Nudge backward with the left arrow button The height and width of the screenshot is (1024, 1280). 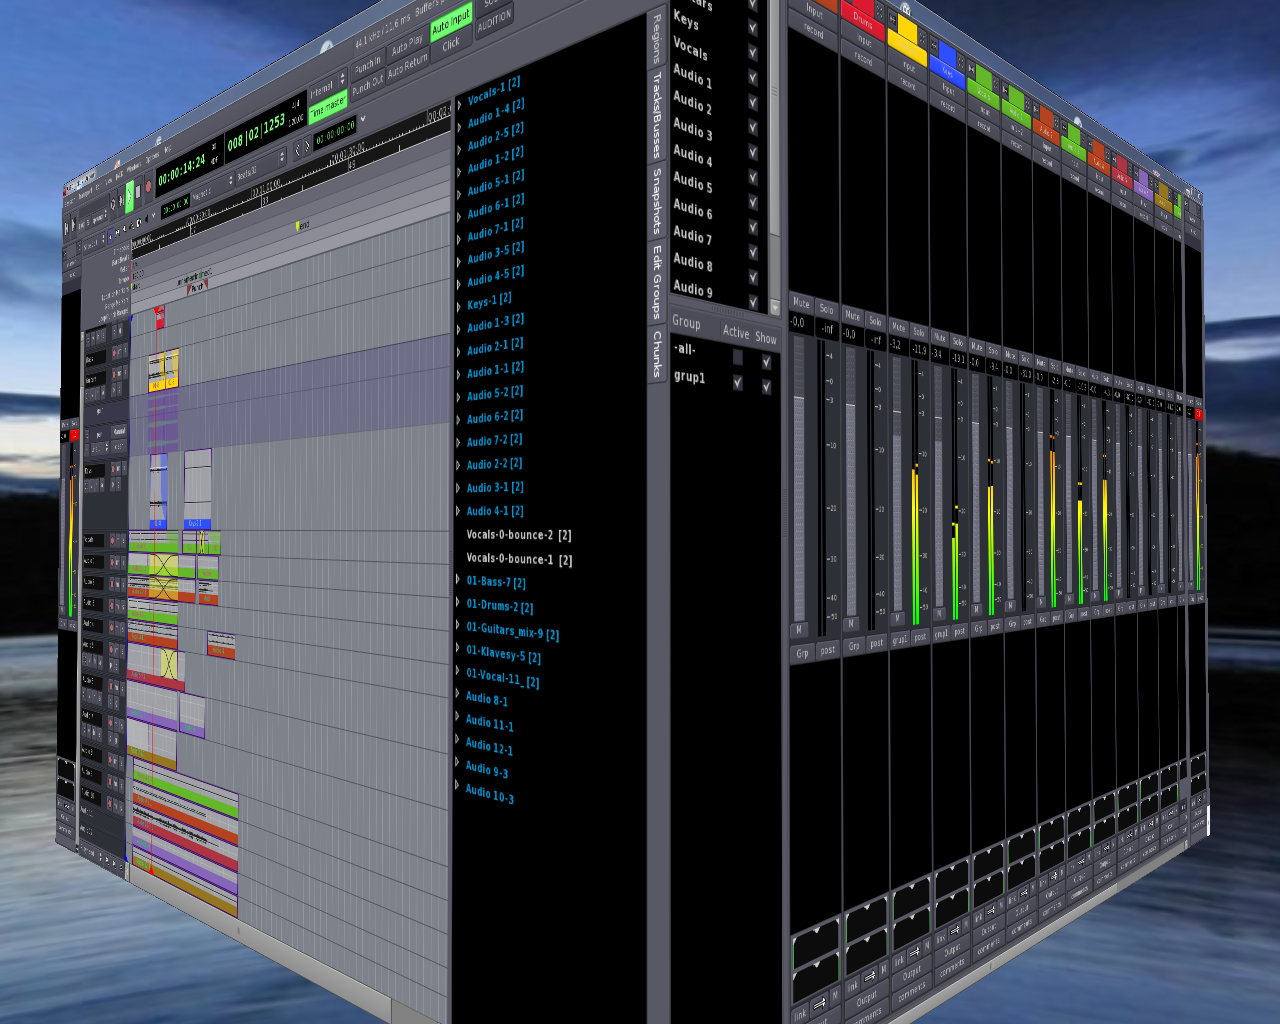298,150
